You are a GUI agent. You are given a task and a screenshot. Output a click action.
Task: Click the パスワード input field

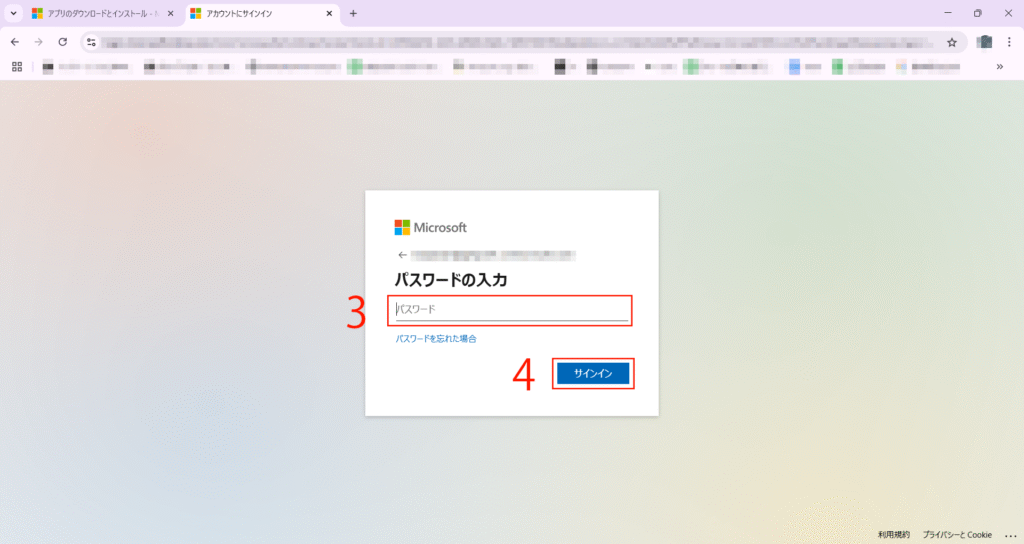(x=511, y=310)
